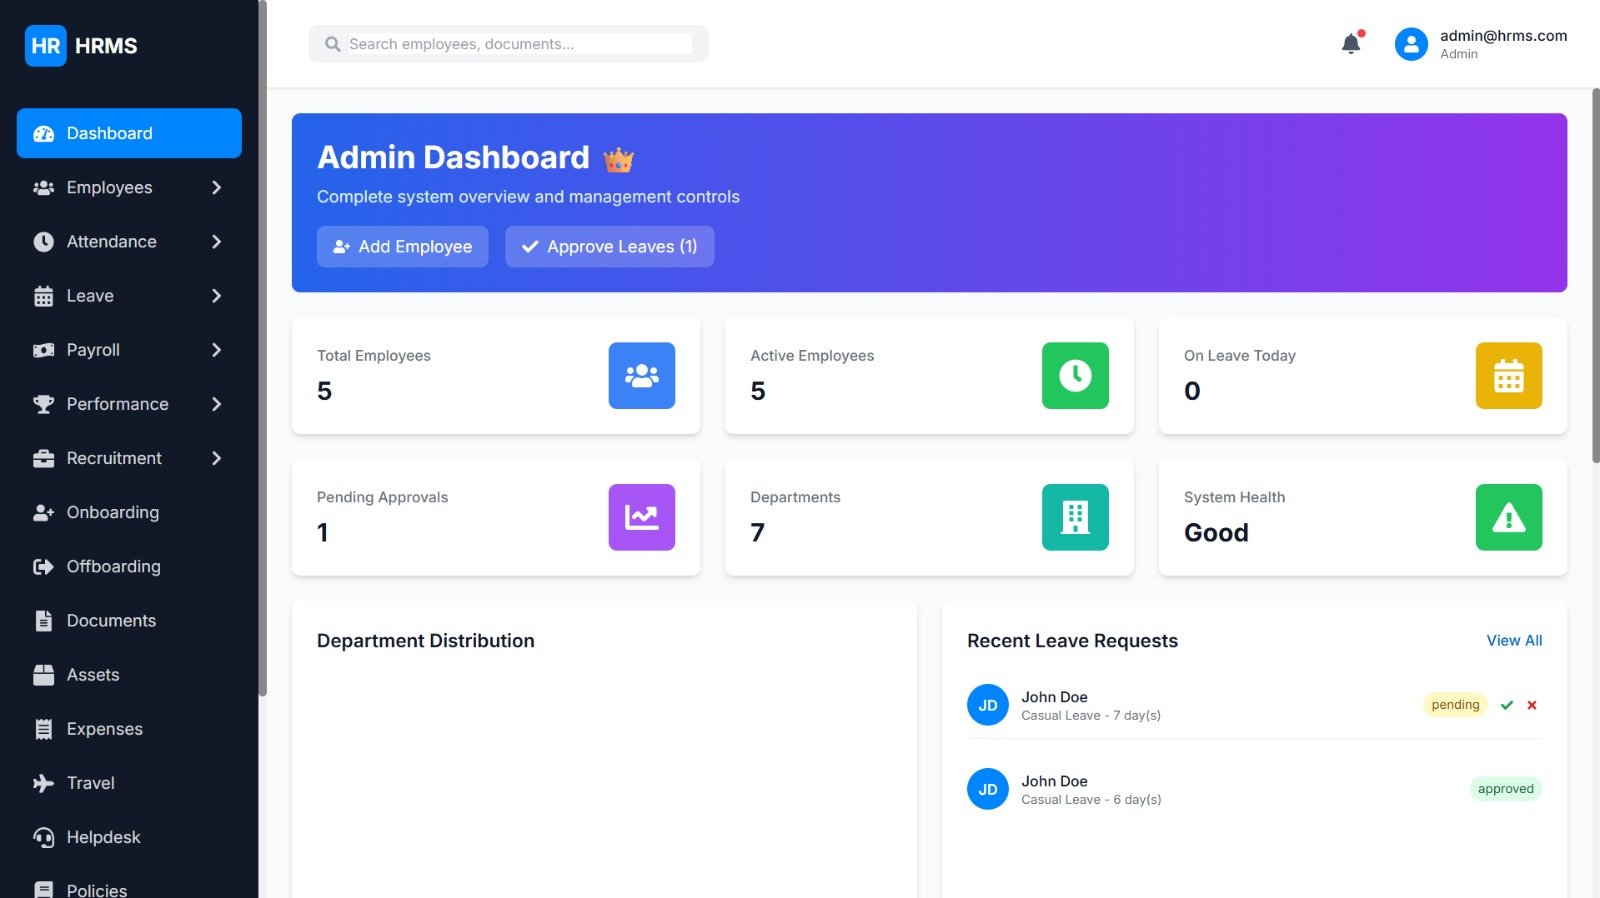Focus the search employees input field
Image resolution: width=1600 pixels, height=898 pixels.
pos(518,44)
